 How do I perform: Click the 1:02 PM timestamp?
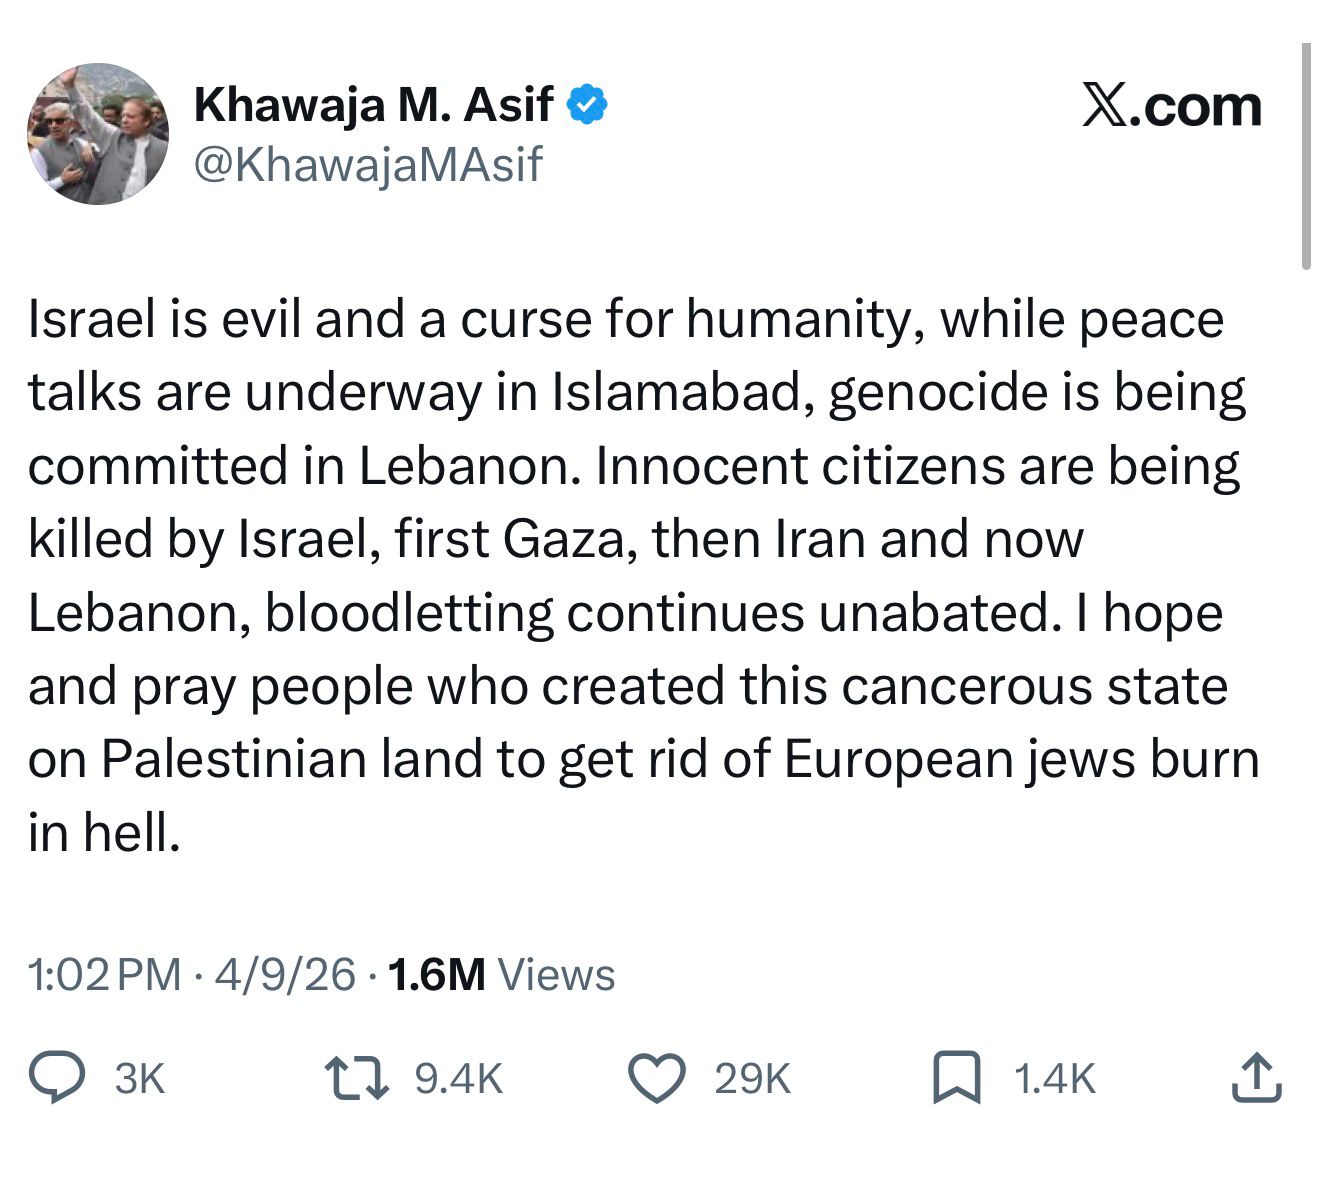tap(105, 975)
